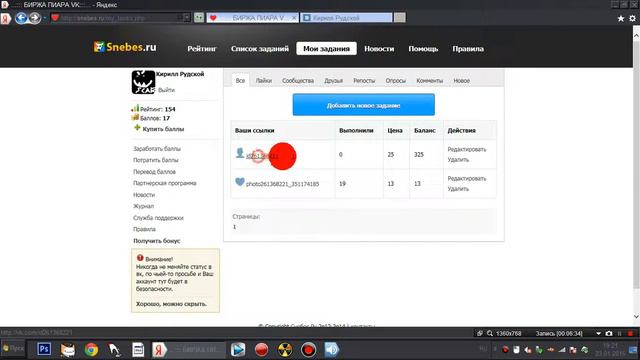
Task: Switch to the Кирилл Рудской browser tab
Action: (x=346, y=18)
